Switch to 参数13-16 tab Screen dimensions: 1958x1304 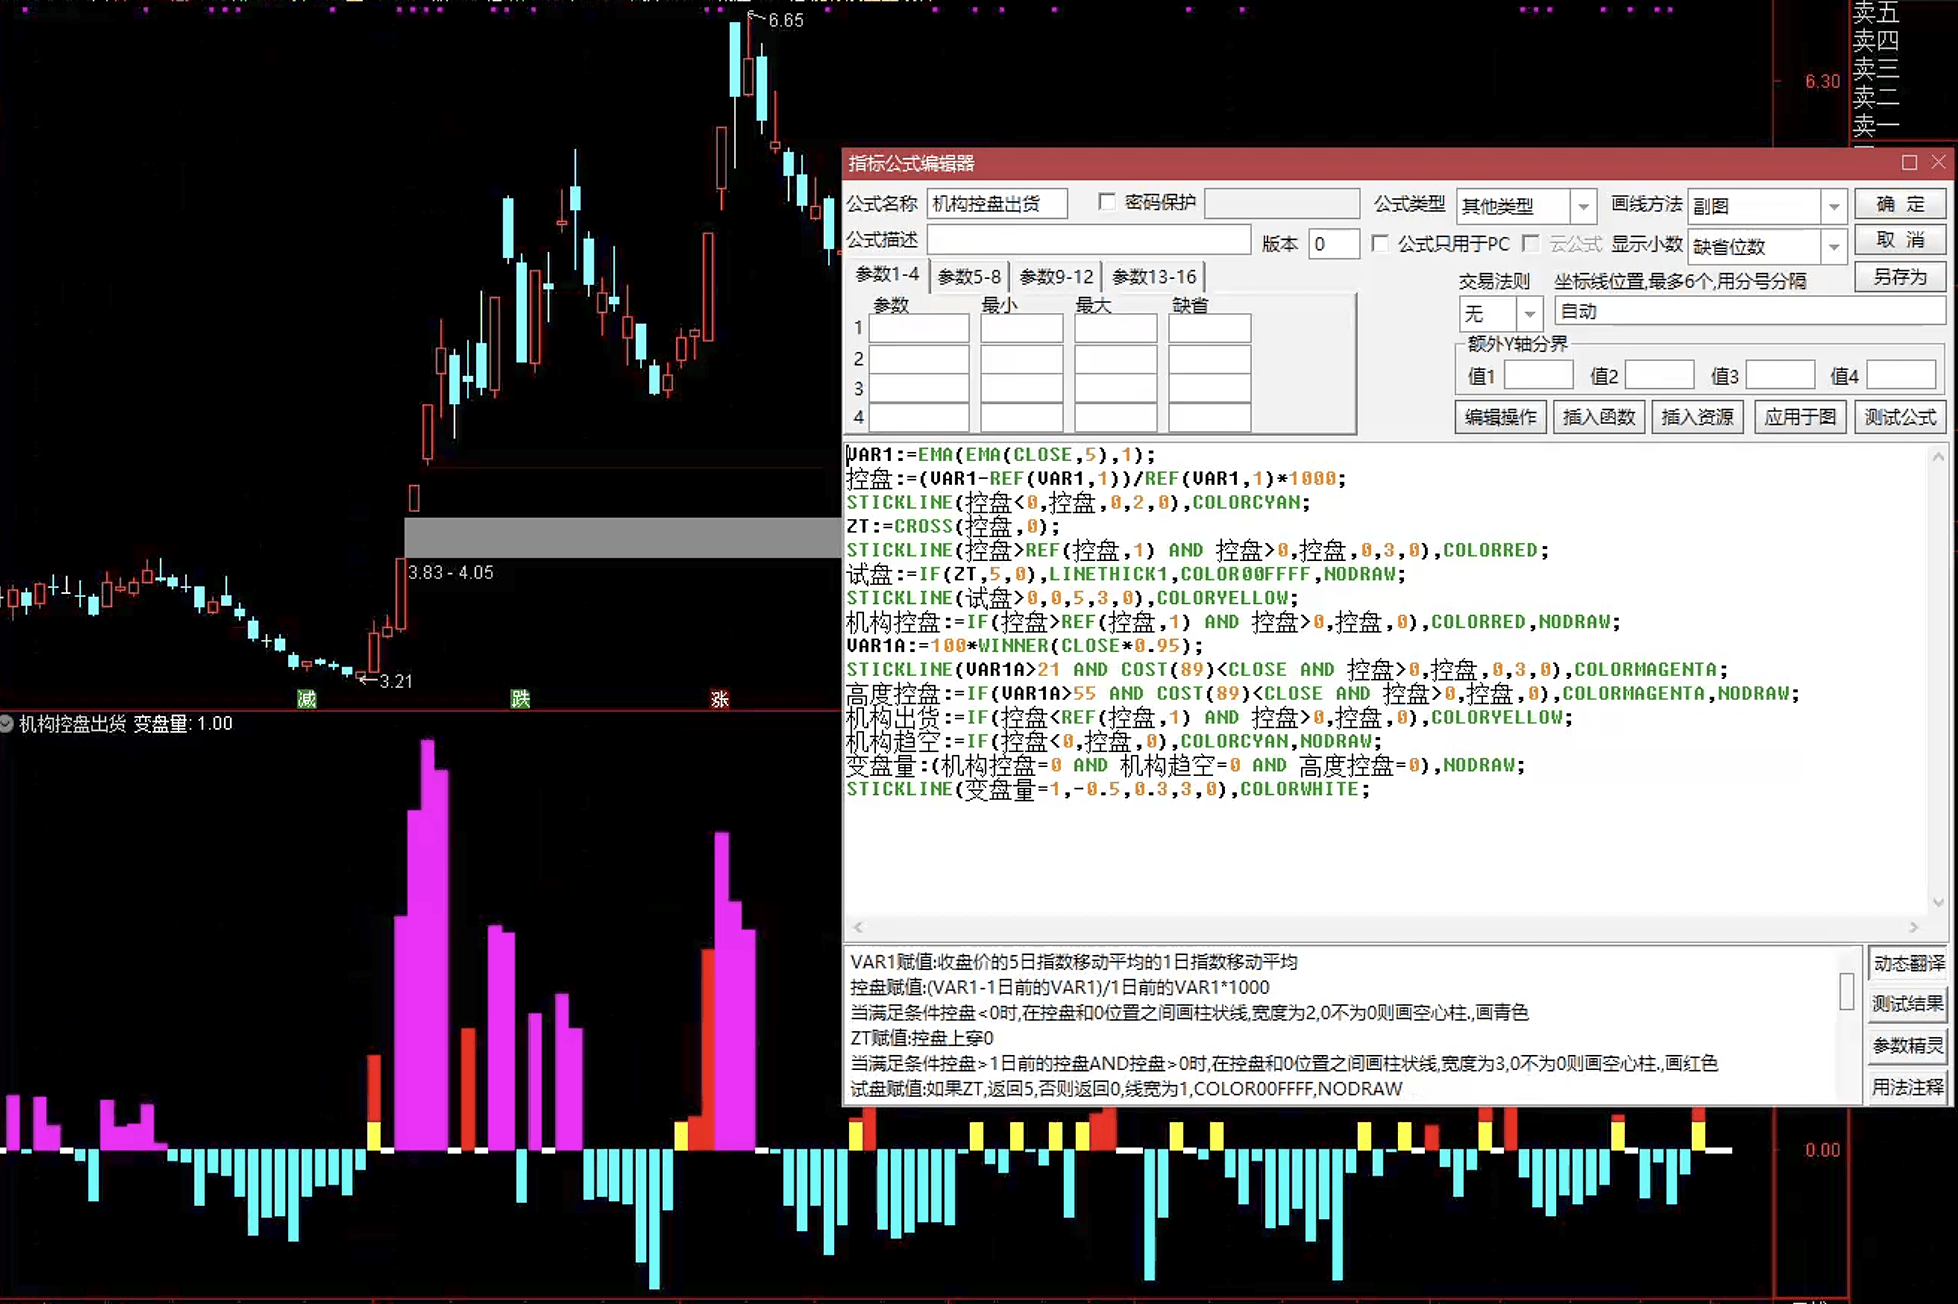1154,277
